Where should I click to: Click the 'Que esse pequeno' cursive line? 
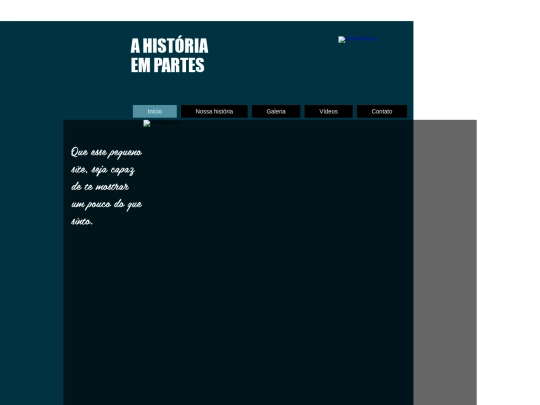(x=106, y=152)
